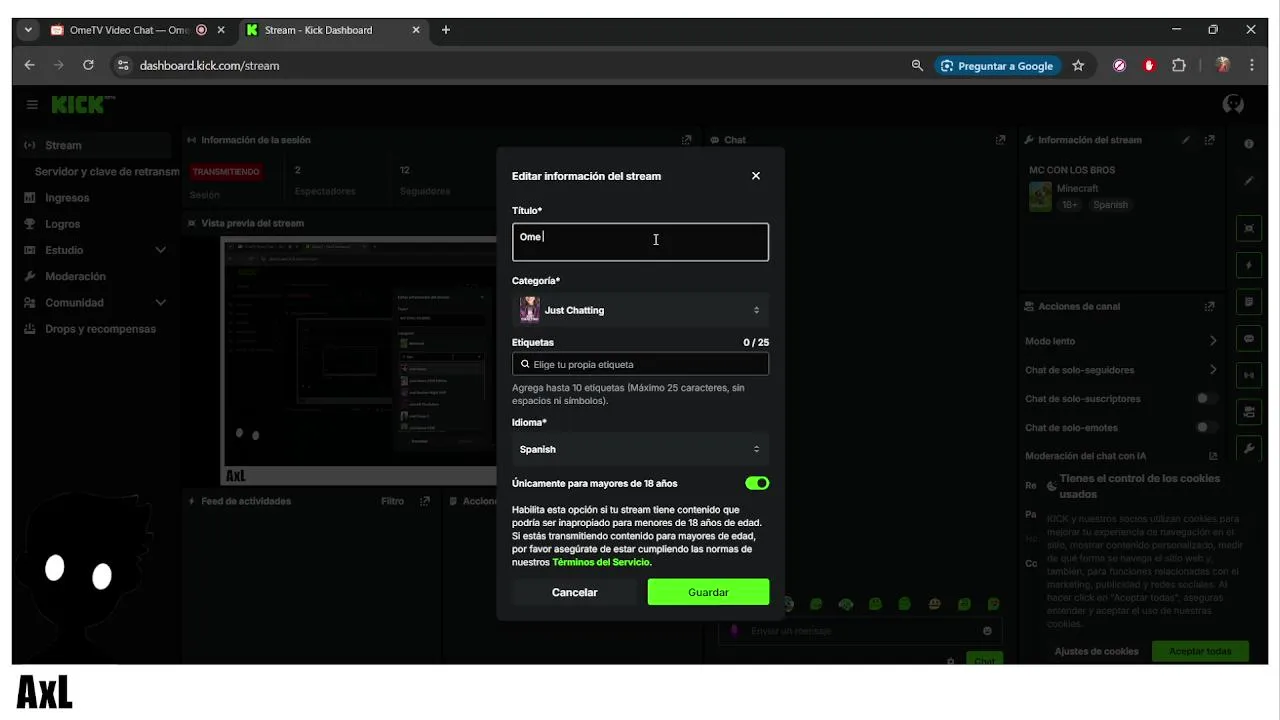Reload the page
Screen dimensions: 1280x720
(88, 65)
